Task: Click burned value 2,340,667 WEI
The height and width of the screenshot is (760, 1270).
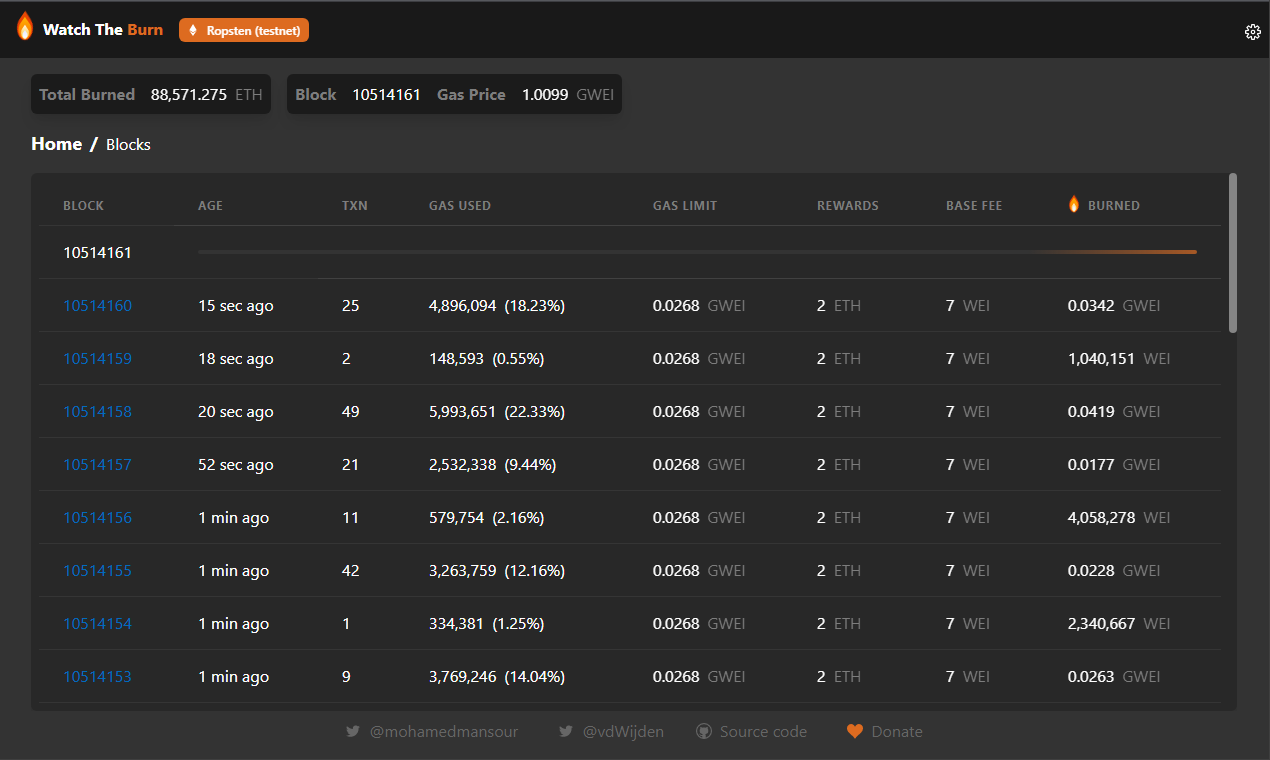Action: point(1119,624)
